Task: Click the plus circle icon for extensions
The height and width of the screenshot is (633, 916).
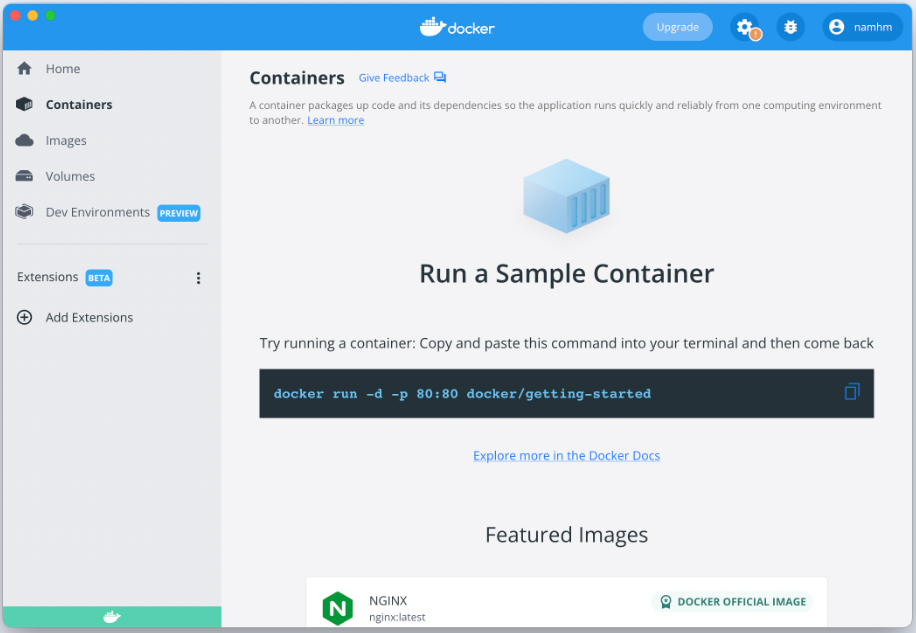Action: [25, 317]
